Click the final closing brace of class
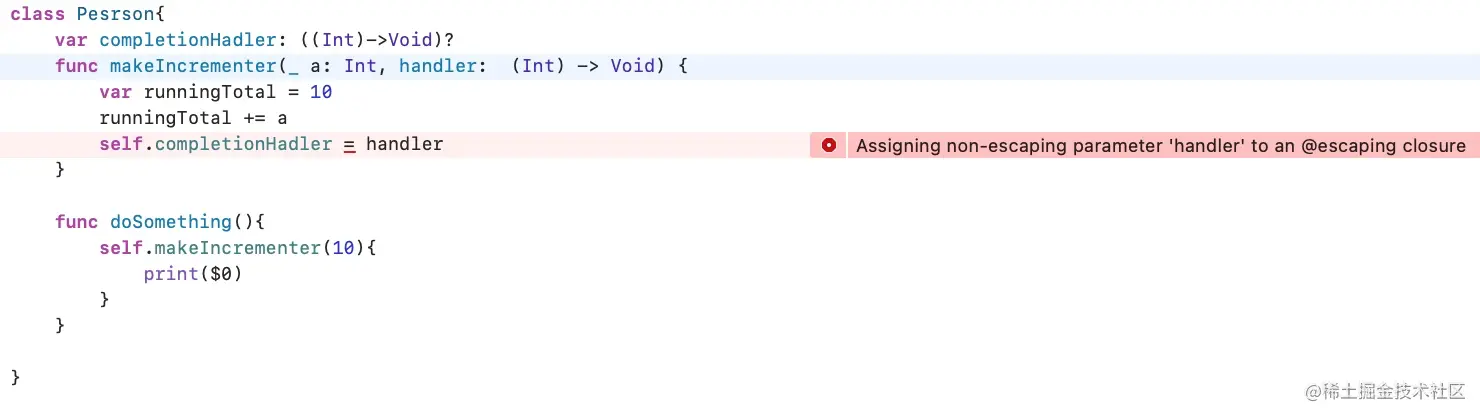The height and width of the screenshot is (416, 1480). pyautogui.click(x=15, y=378)
